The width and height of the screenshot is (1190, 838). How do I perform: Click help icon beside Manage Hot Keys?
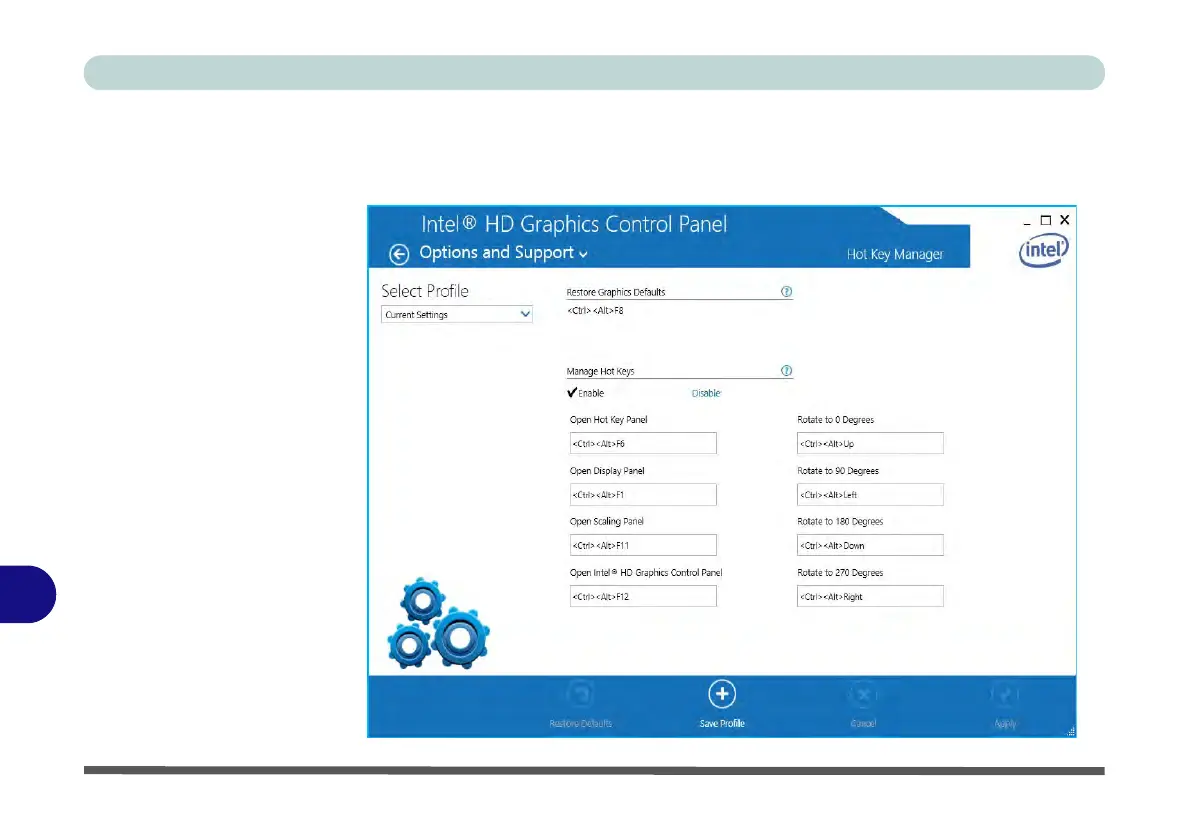click(786, 370)
